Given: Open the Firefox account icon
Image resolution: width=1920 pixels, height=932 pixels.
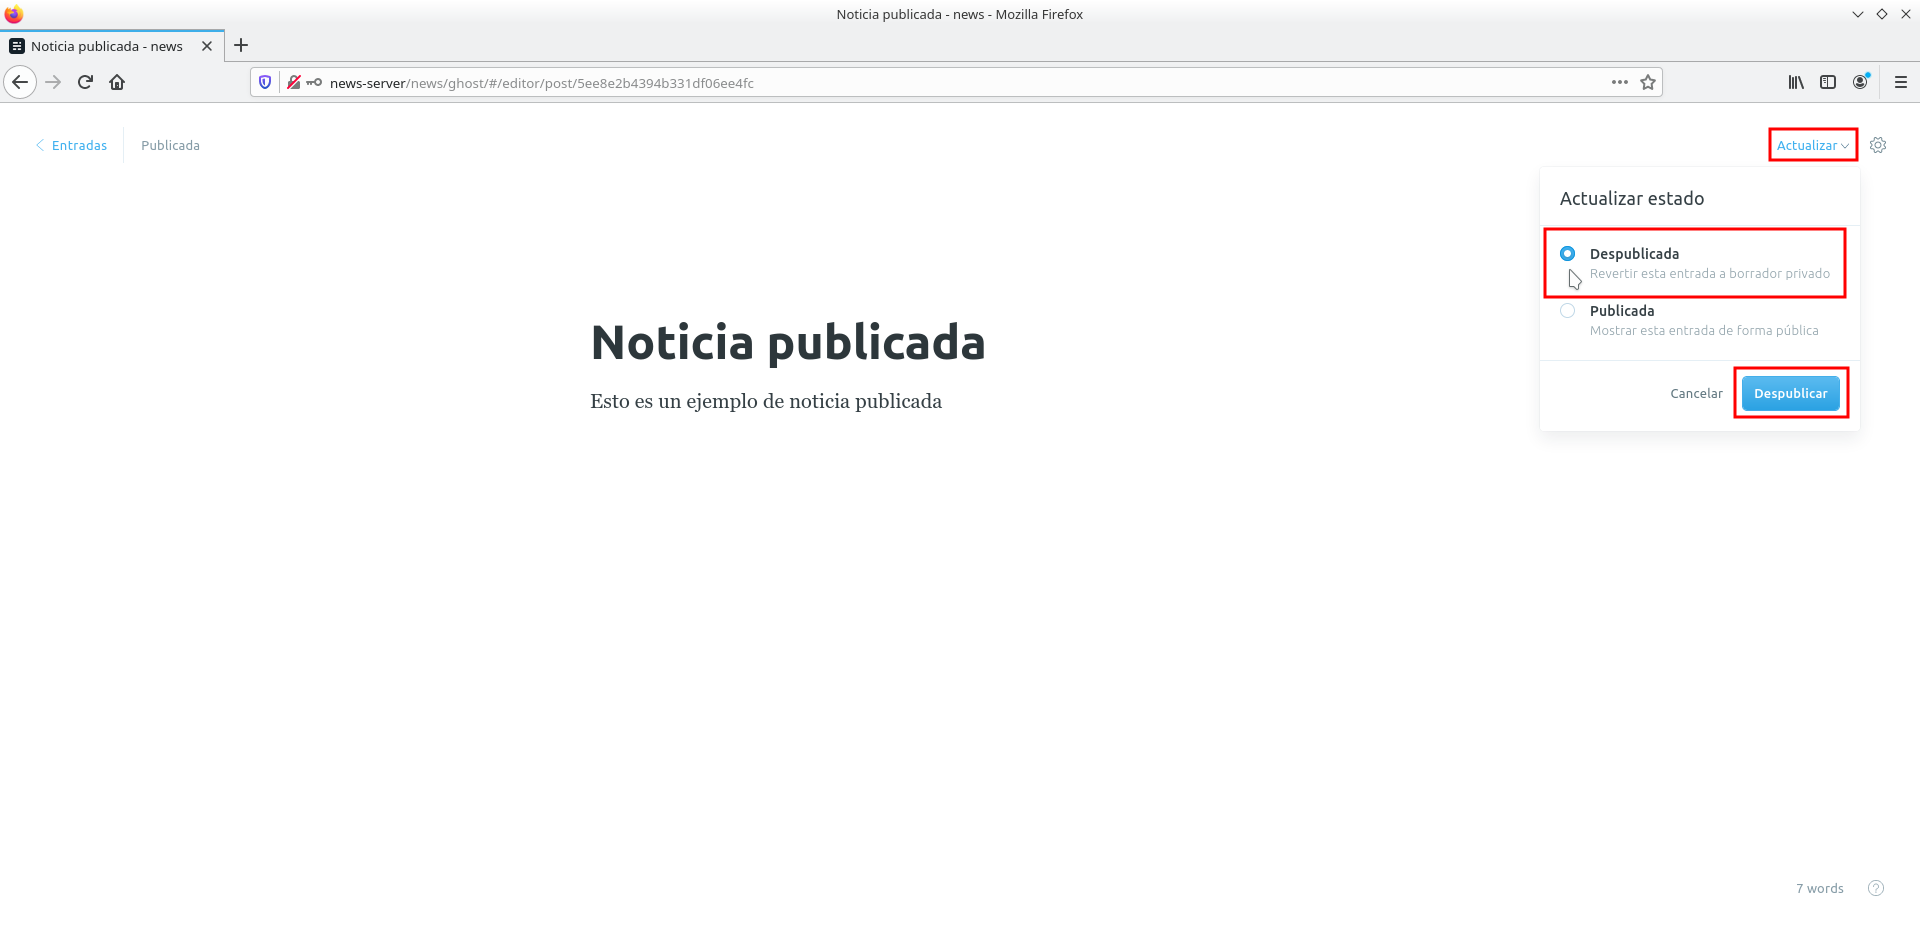Looking at the screenshot, I should pyautogui.click(x=1860, y=82).
